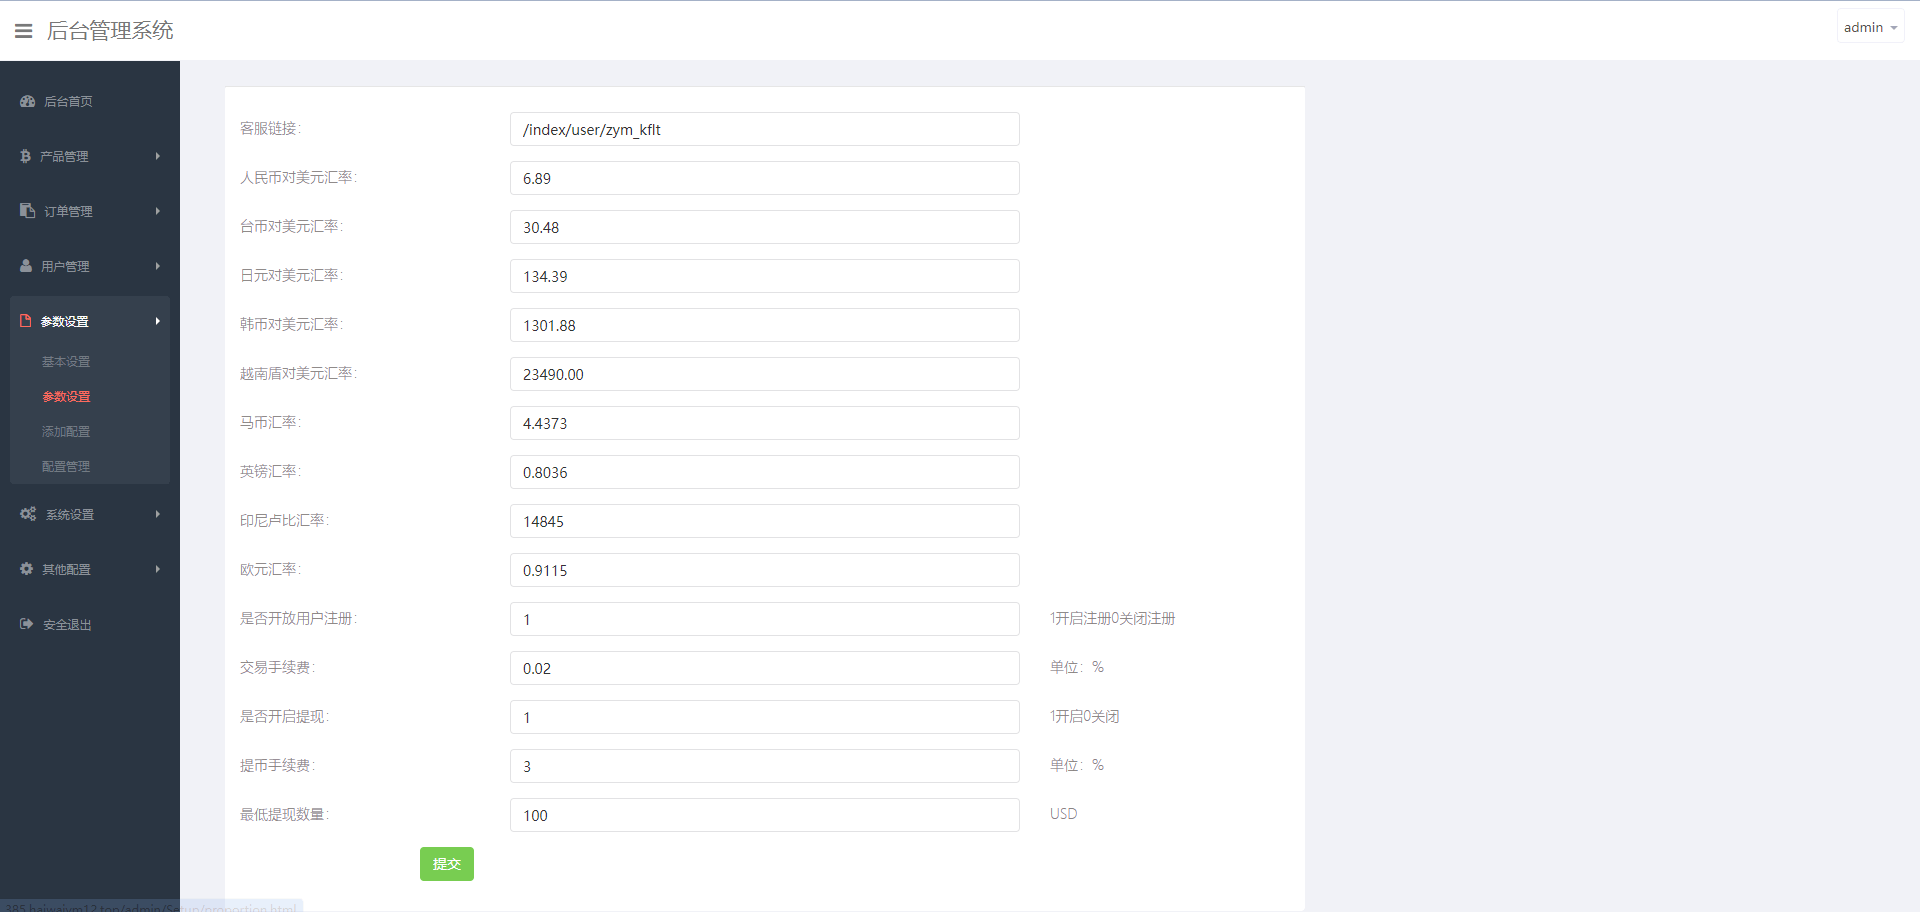This screenshot has height=912, width=1920.
Task: Click the hamburger menu icon
Action: pyautogui.click(x=24, y=31)
